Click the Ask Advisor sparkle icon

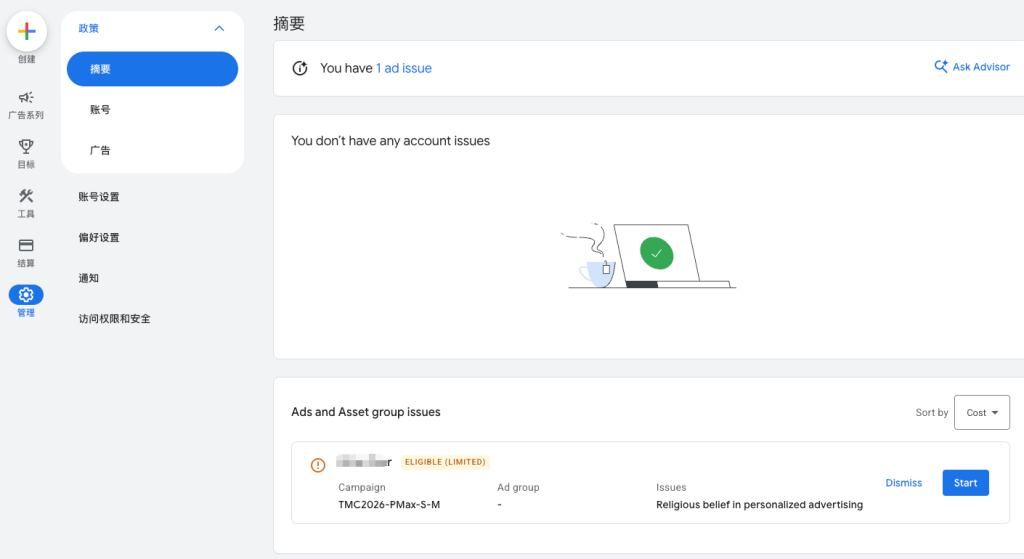point(940,67)
